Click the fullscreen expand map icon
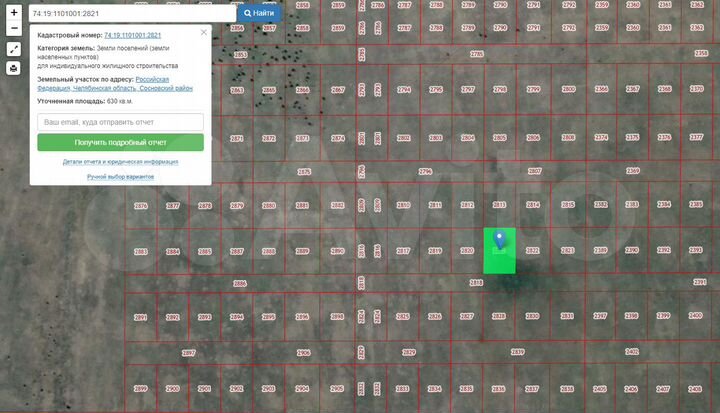The height and width of the screenshot is (413, 720). pyautogui.click(x=14, y=48)
